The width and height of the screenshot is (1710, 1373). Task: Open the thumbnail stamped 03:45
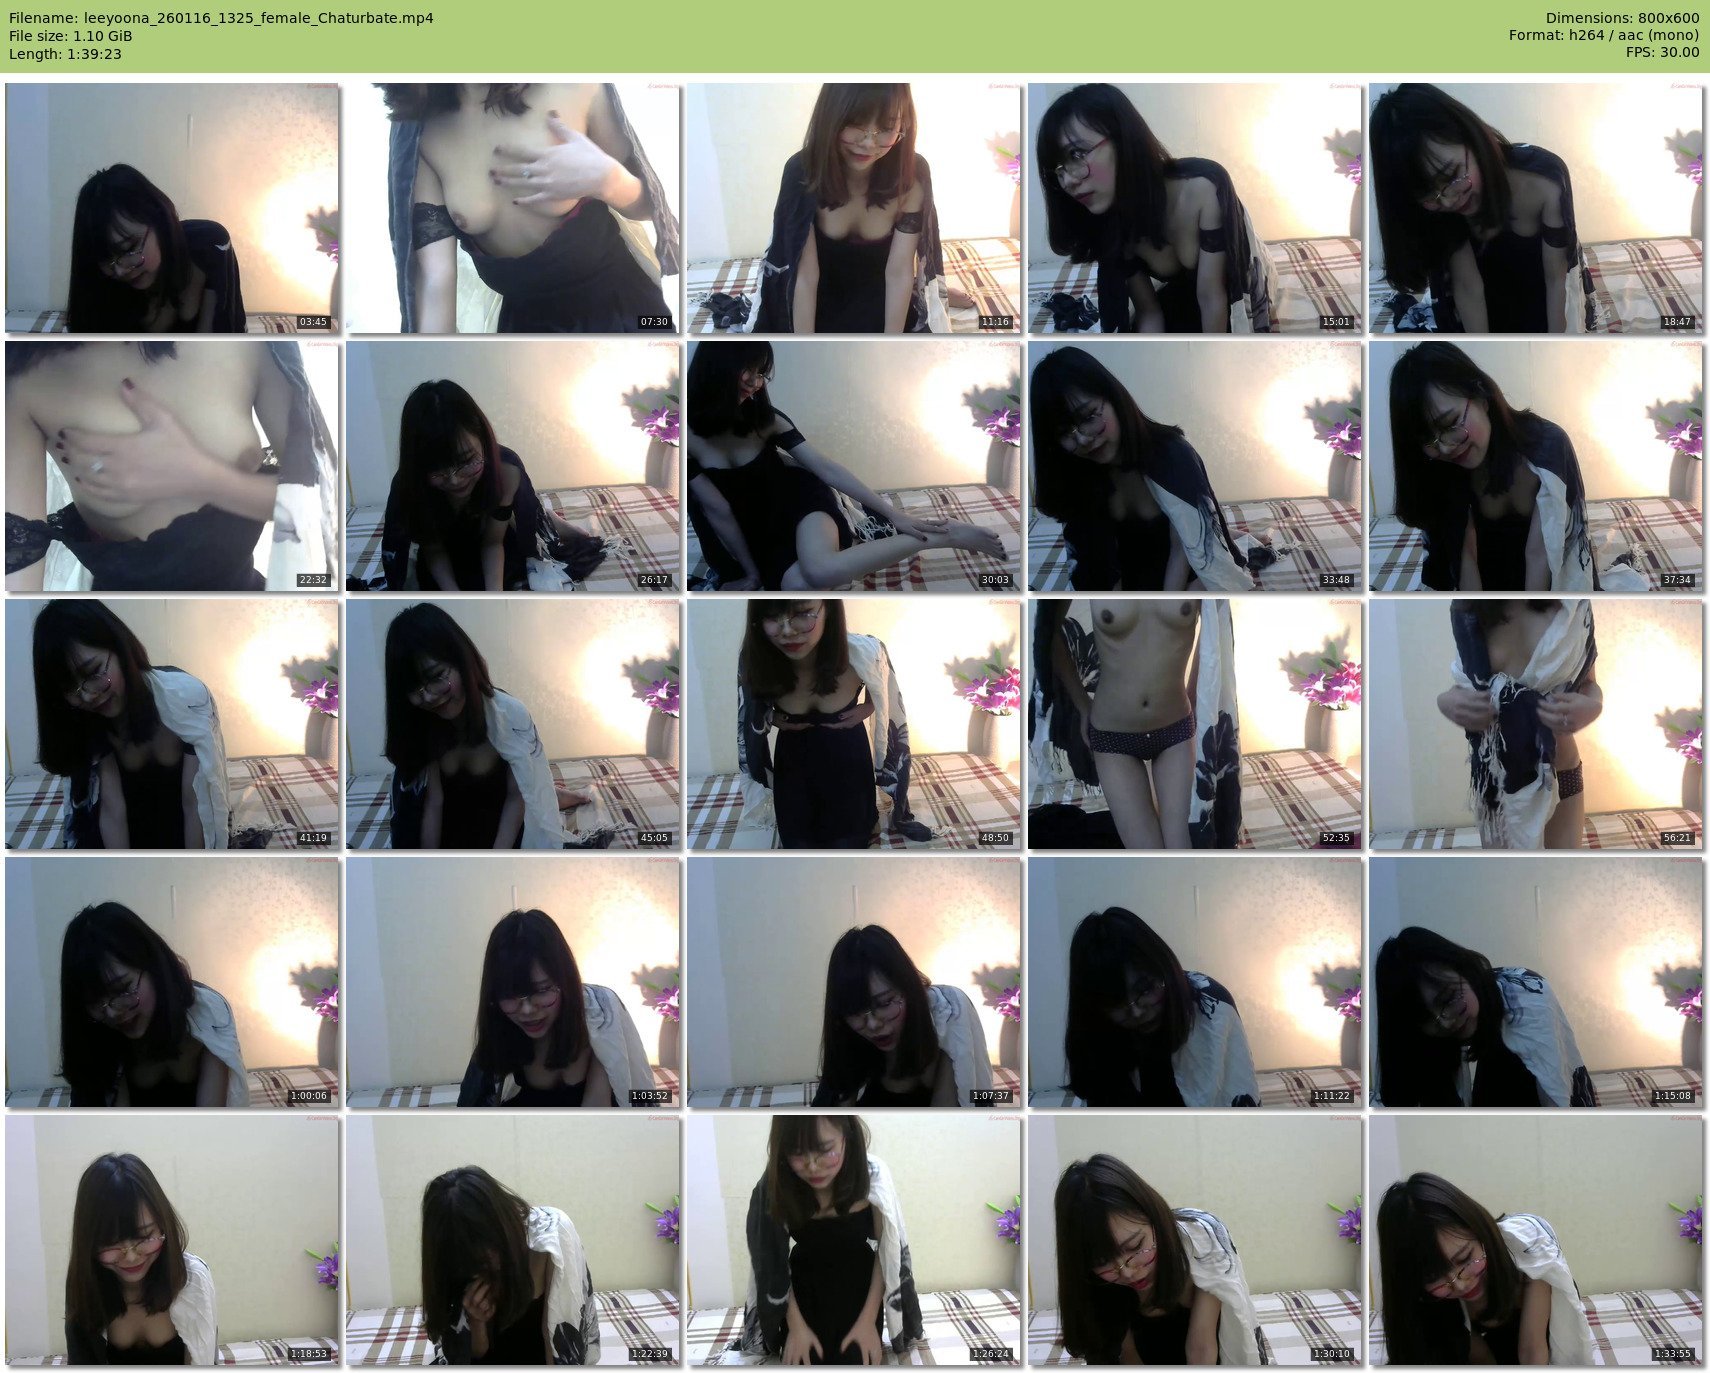click(172, 208)
